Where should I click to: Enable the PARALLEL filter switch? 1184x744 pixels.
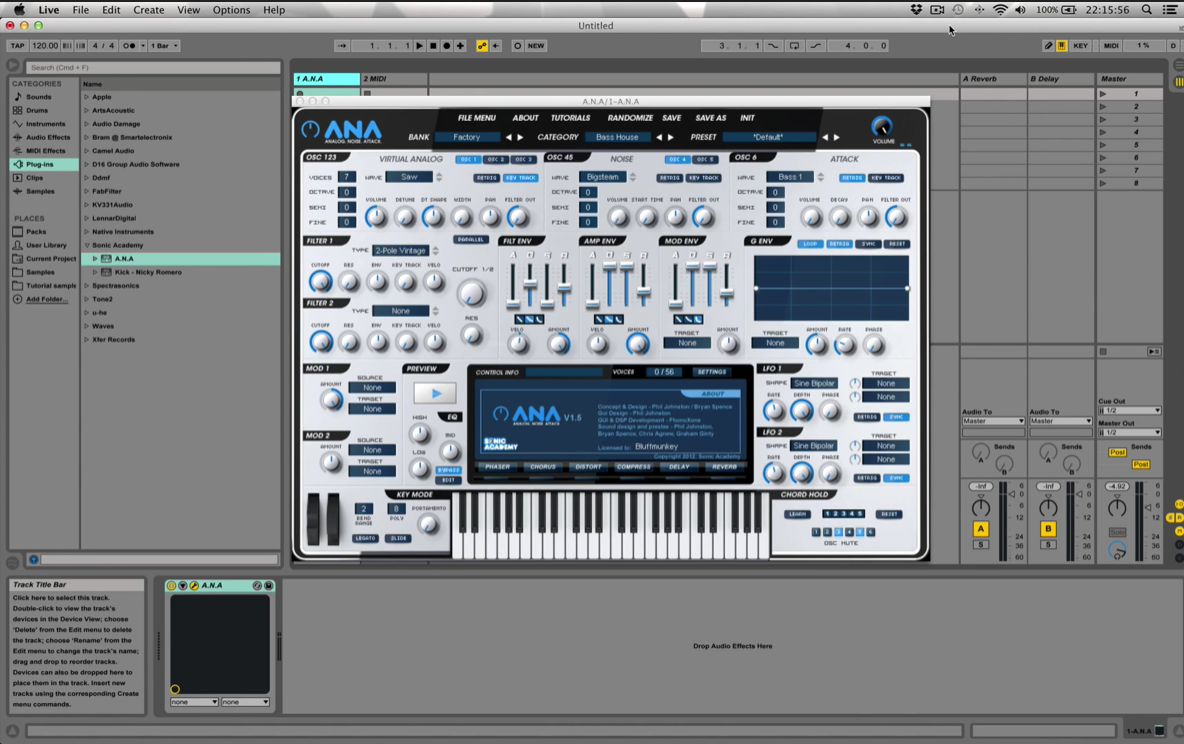(470, 240)
